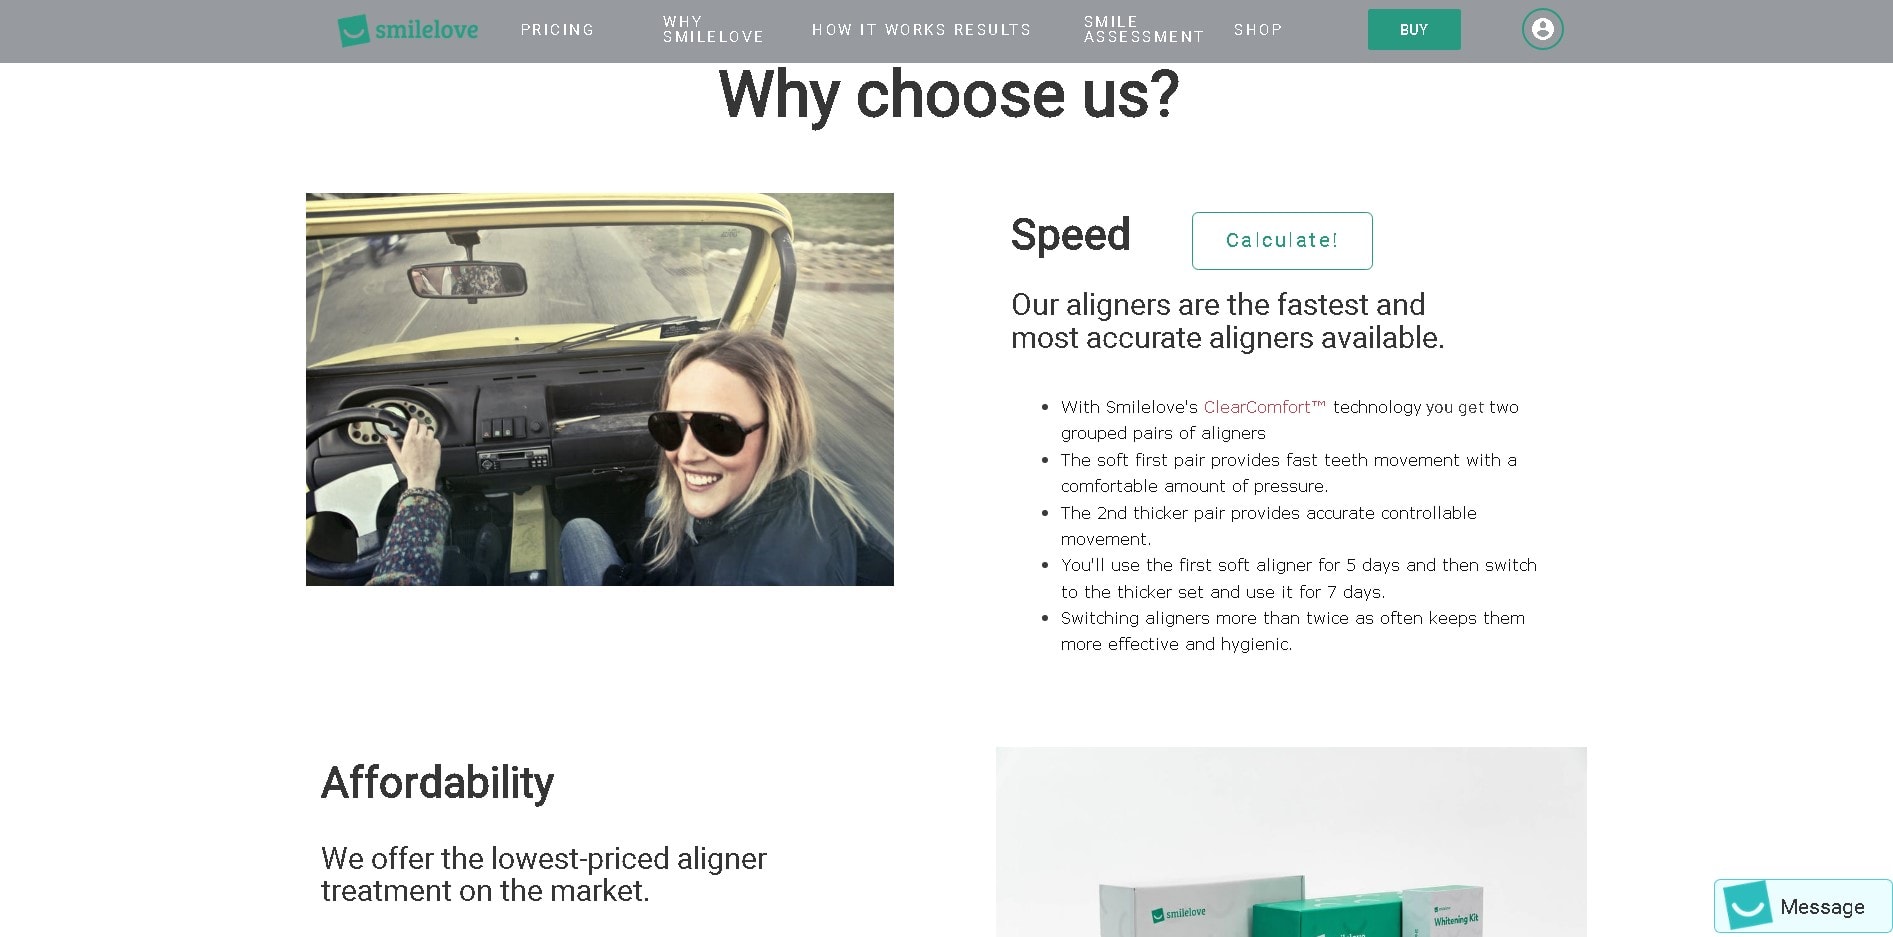Open the Message chat widget label
Viewport: 1893px width, 937px height.
point(1822,907)
